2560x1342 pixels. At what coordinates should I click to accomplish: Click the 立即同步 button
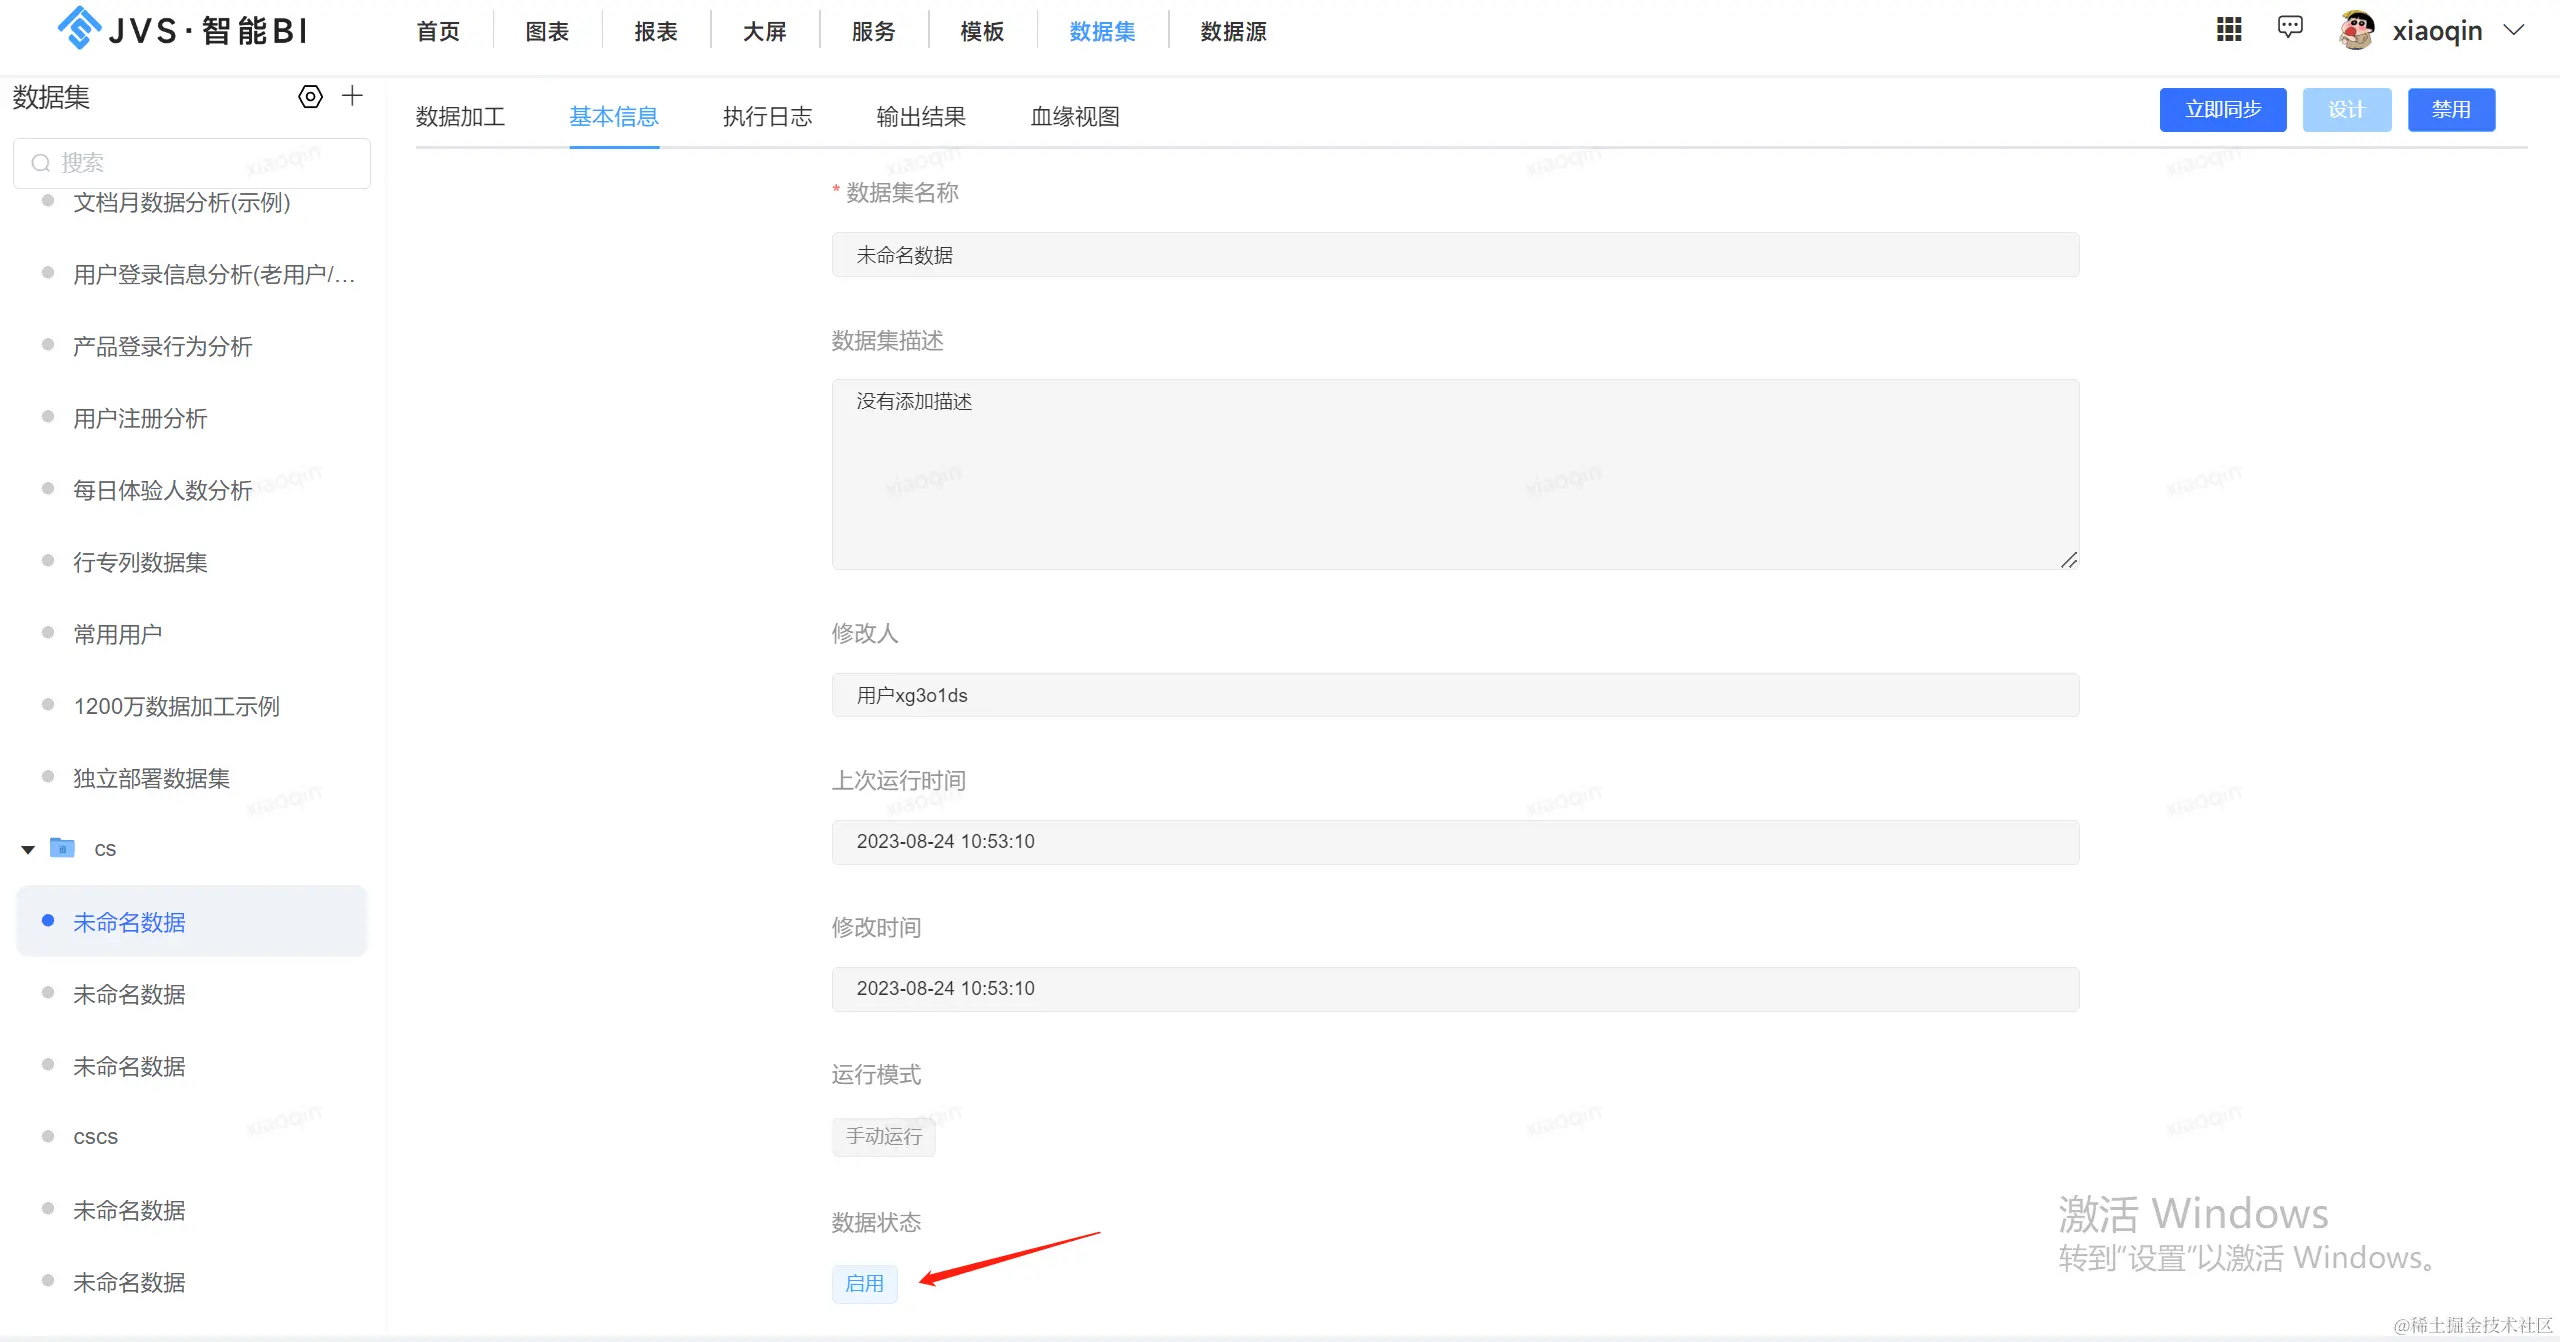click(2222, 110)
